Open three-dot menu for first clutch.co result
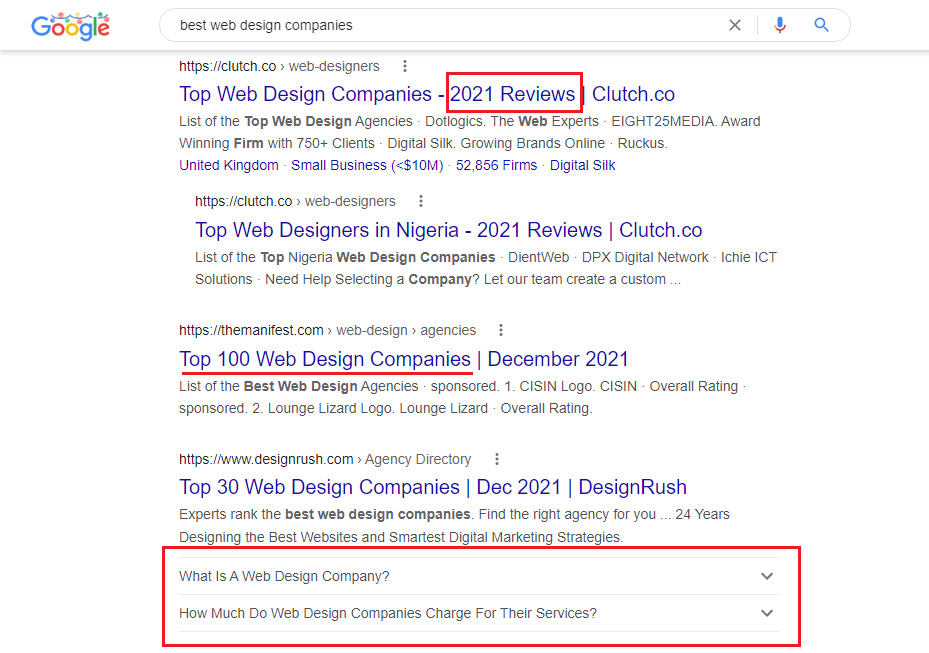The height and width of the screenshot is (653, 929). [x=405, y=66]
